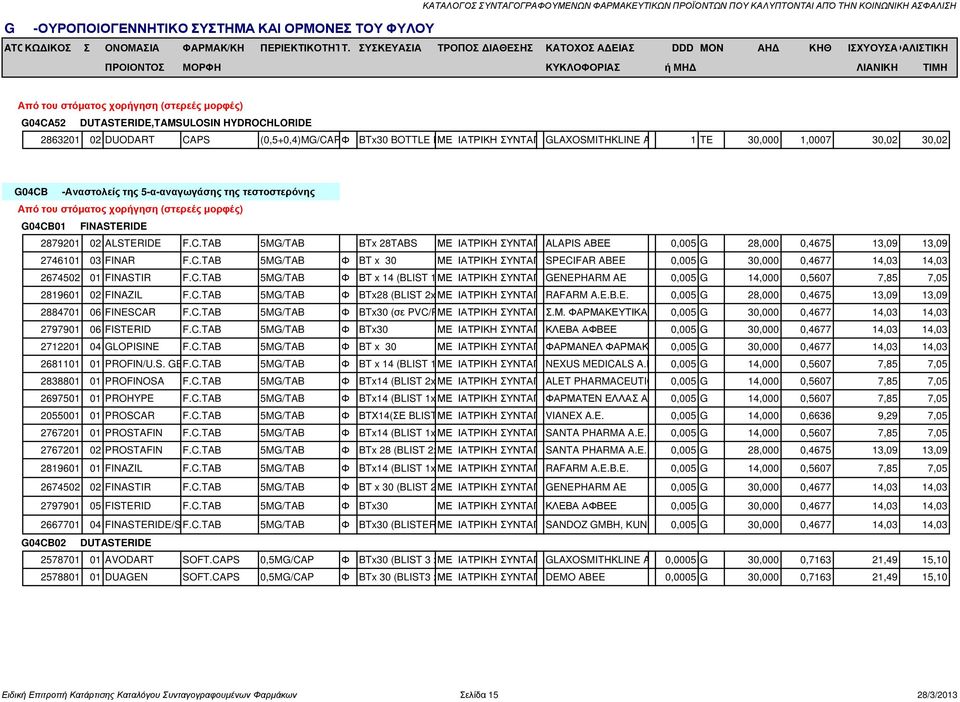
Task: Click the retail price '9,29'
Action: [x=888, y=416]
